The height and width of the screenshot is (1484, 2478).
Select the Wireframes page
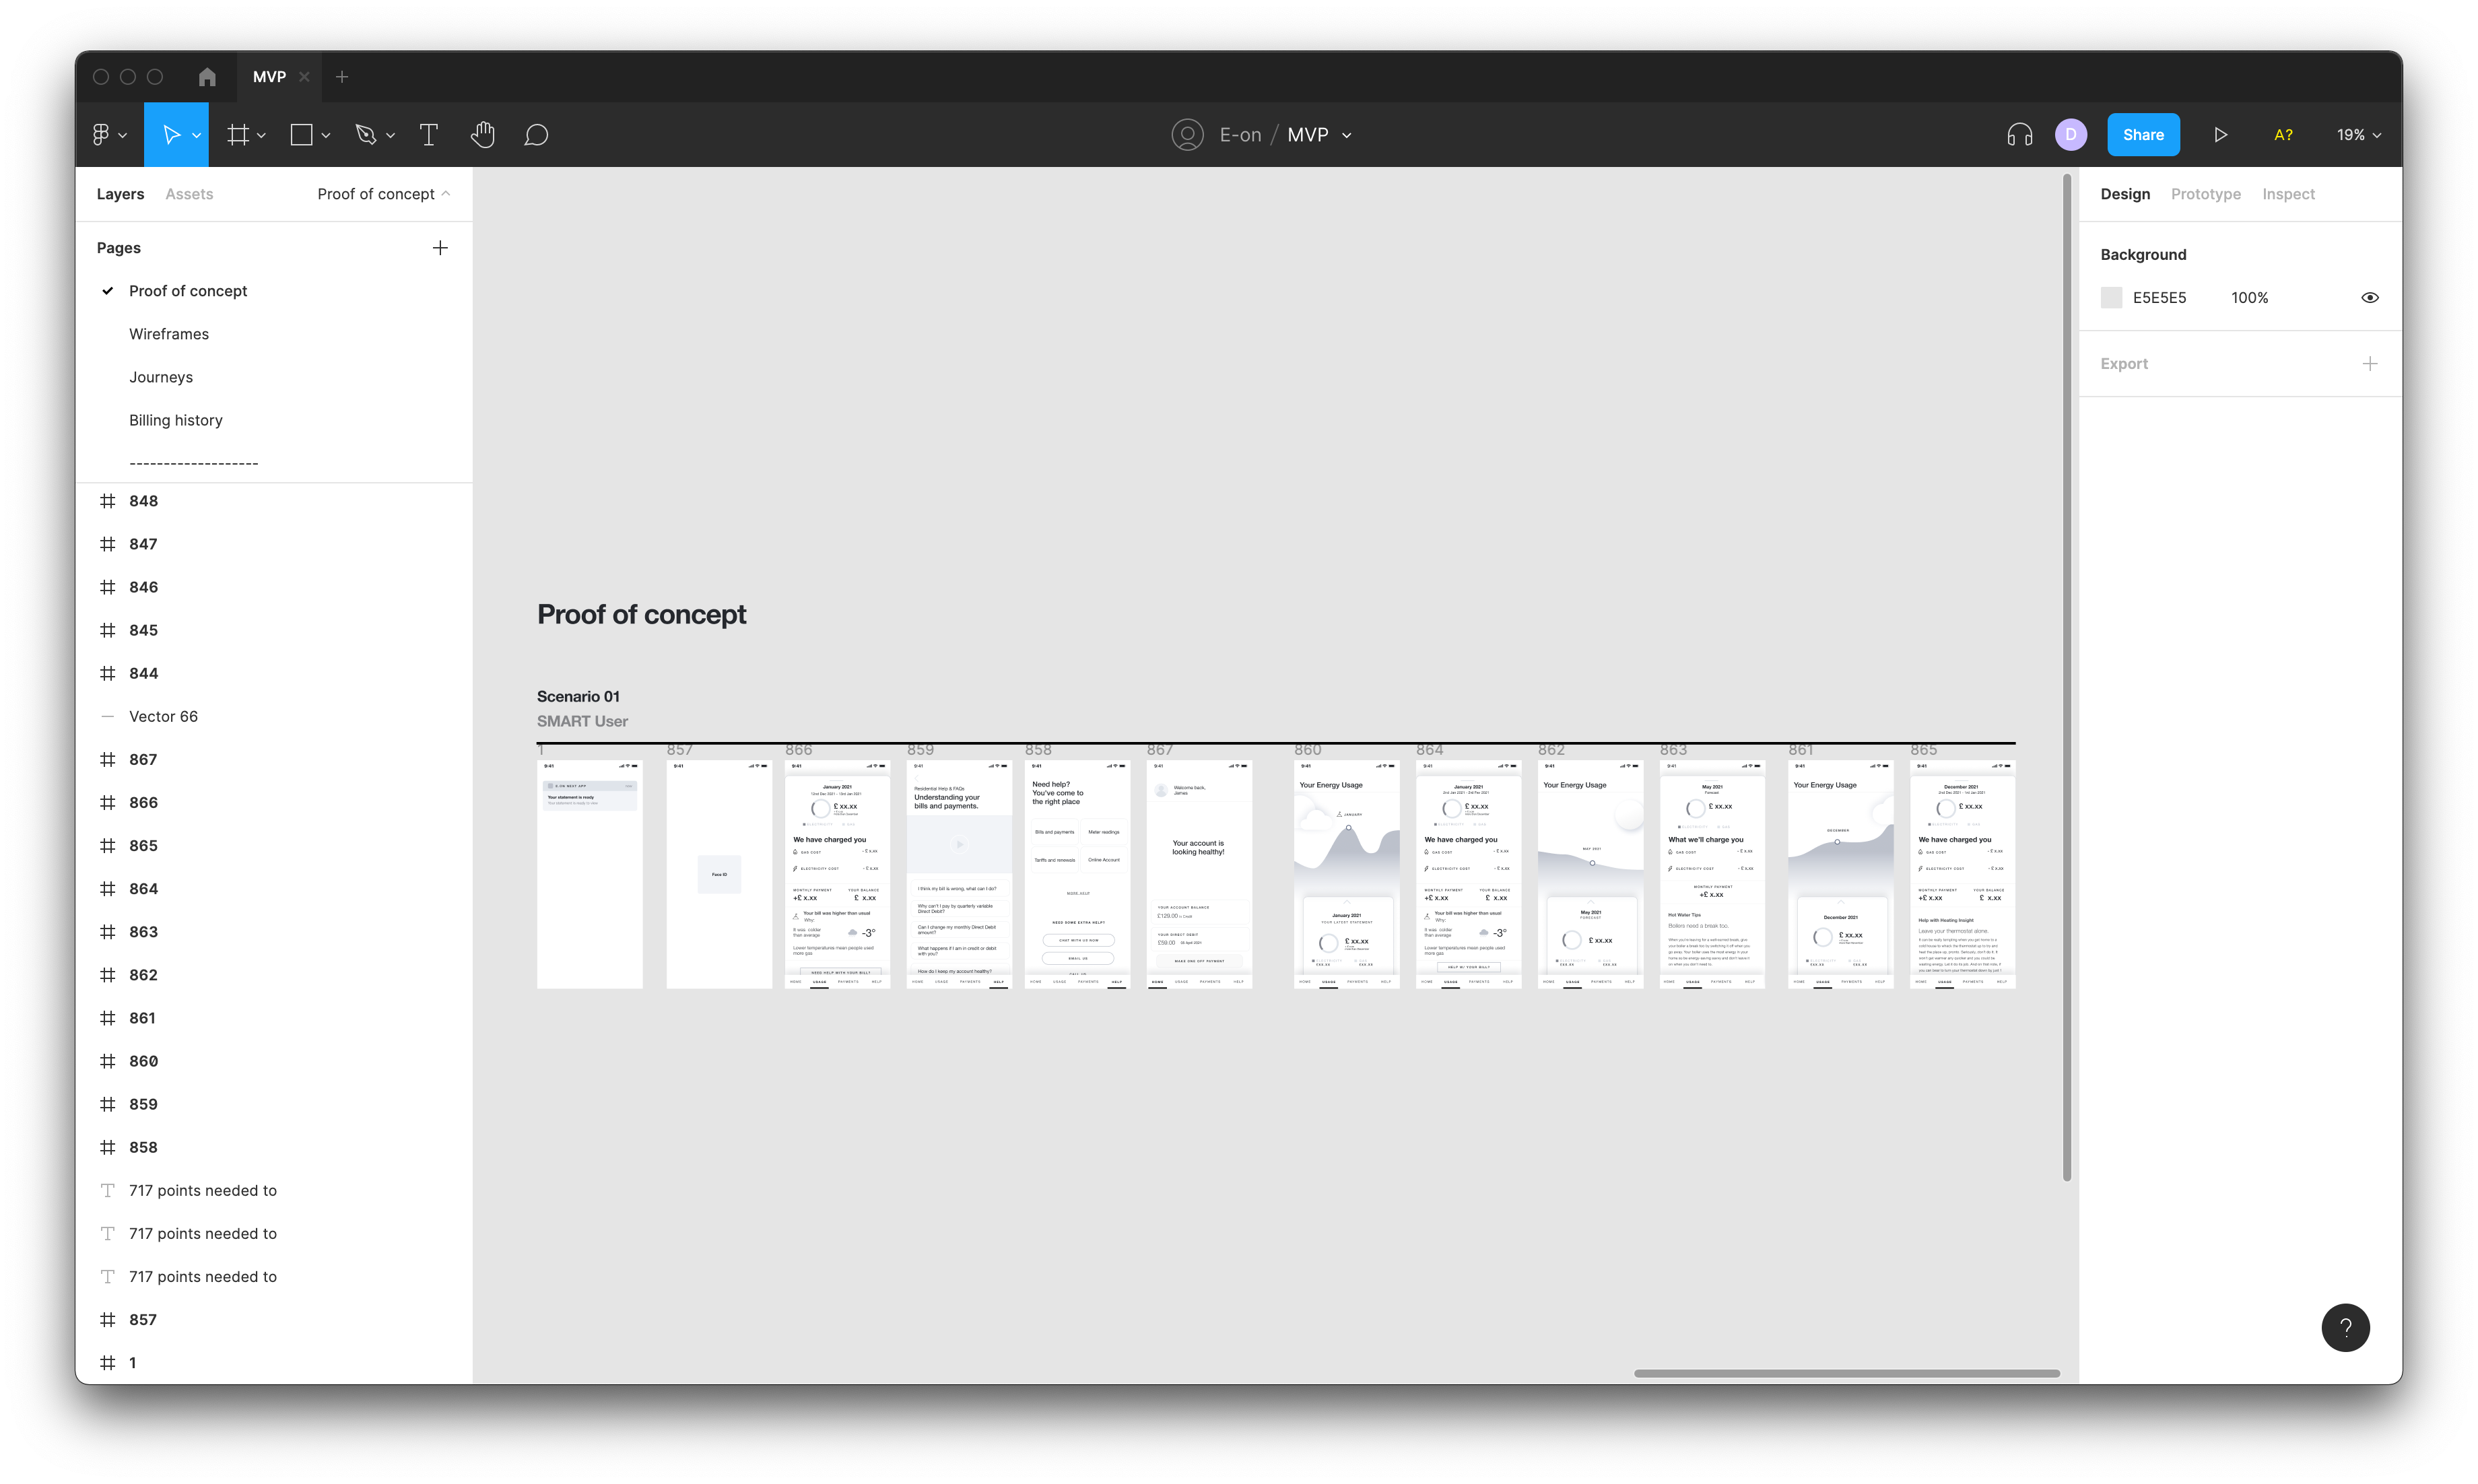(x=169, y=334)
